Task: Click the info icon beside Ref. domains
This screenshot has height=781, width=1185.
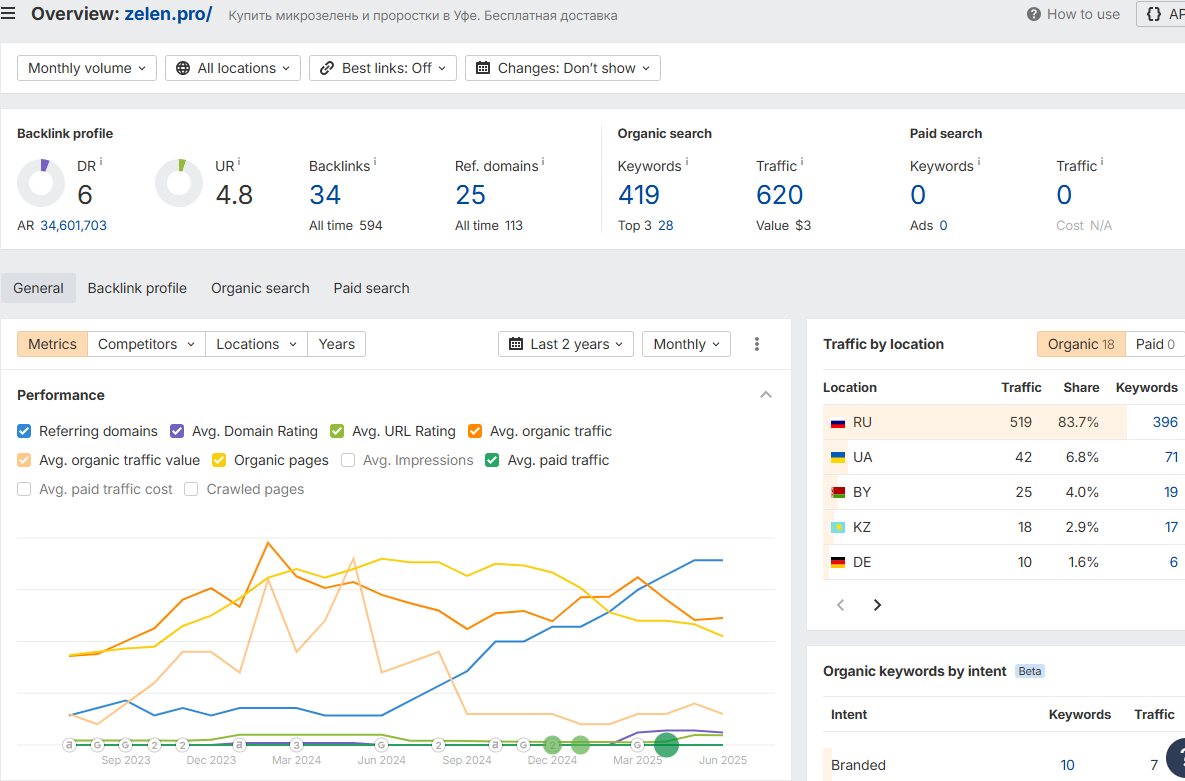Action: pyautogui.click(x=543, y=162)
